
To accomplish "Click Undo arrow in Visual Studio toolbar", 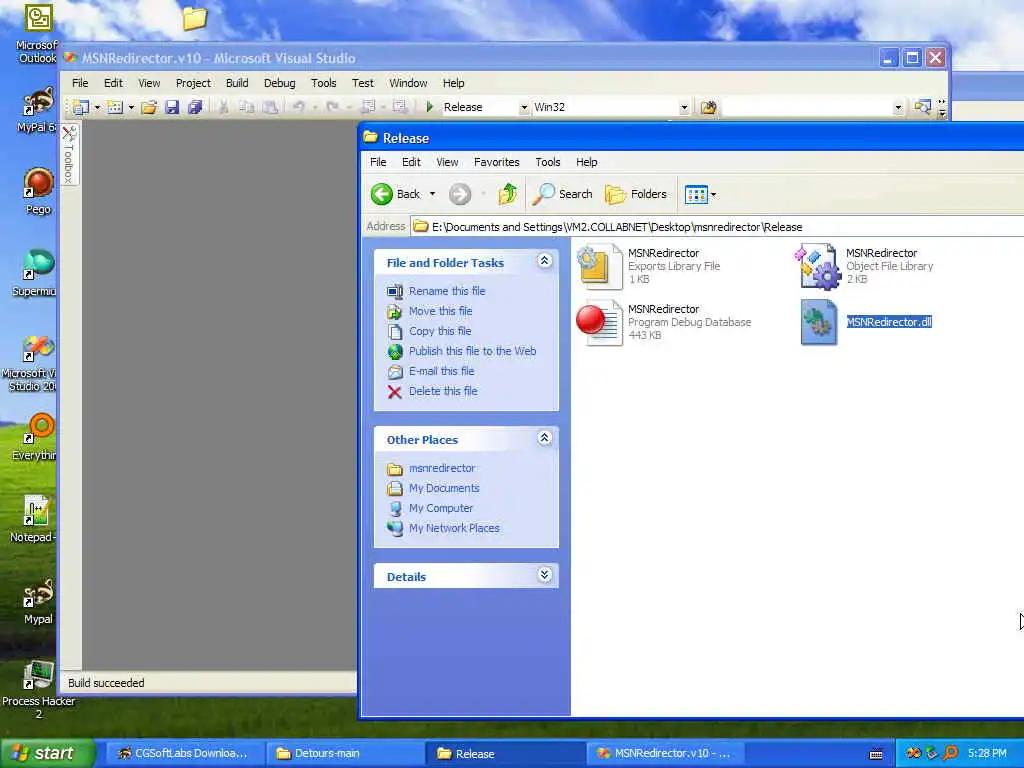I will pyautogui.click(x=298, y=106).
